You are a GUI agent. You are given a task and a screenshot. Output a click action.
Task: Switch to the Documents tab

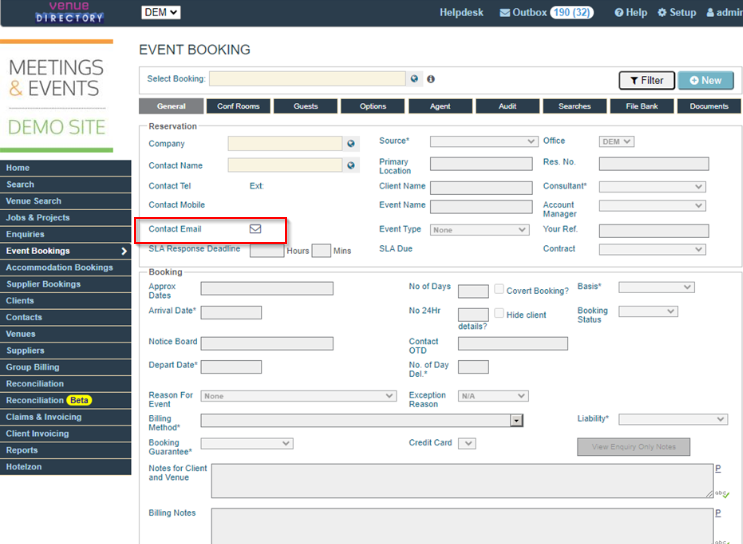pyautogui.click(x=709, y=106)
